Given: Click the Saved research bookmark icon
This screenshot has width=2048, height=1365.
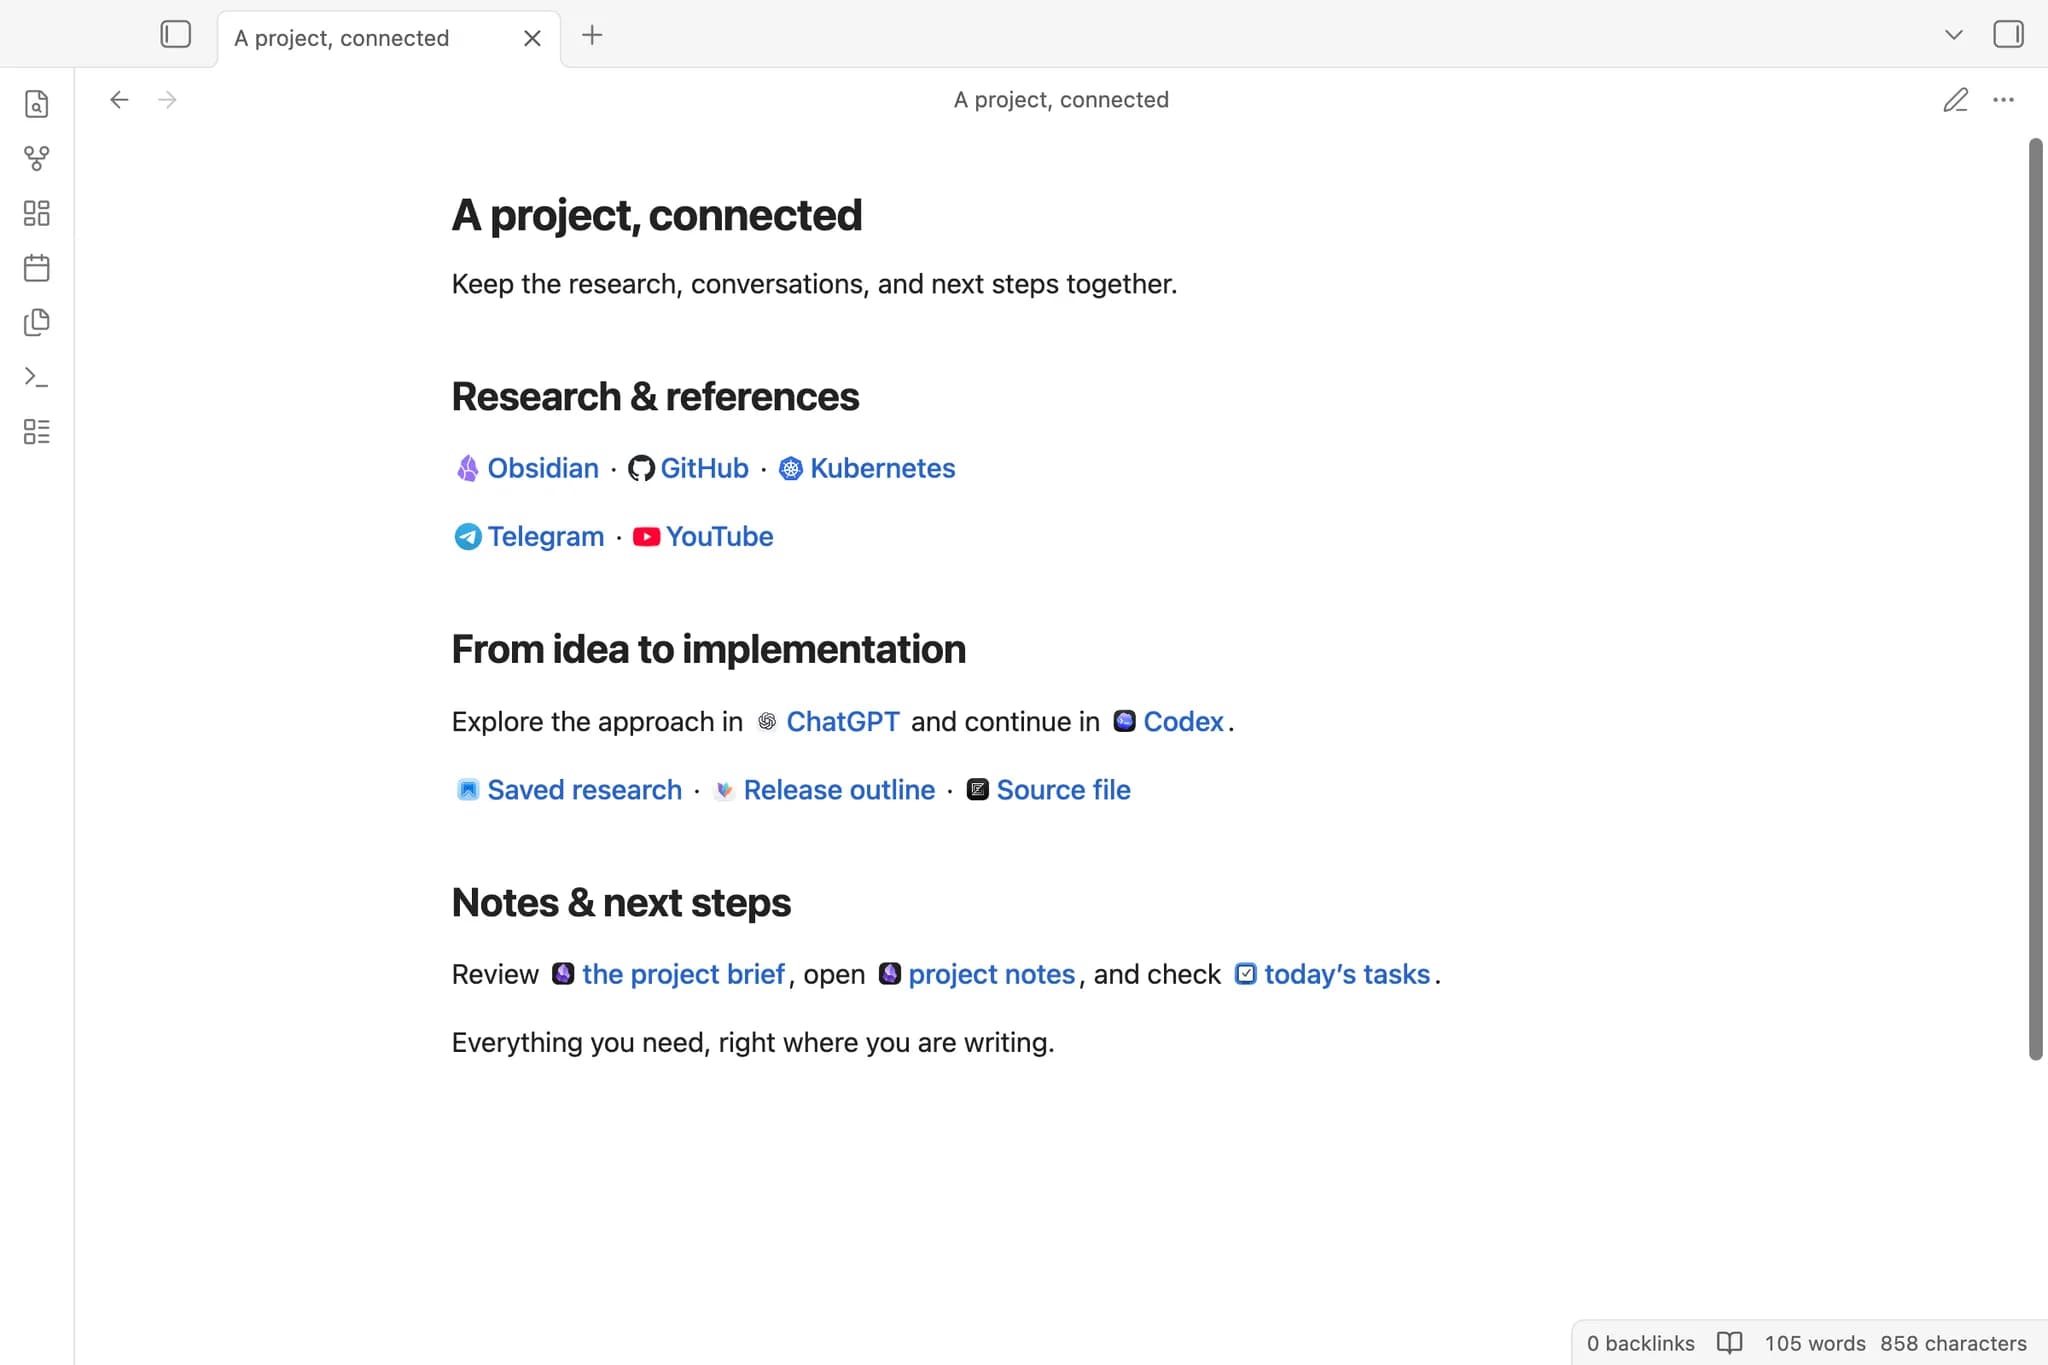Looking at the screenshot, I should pos(467,790).
